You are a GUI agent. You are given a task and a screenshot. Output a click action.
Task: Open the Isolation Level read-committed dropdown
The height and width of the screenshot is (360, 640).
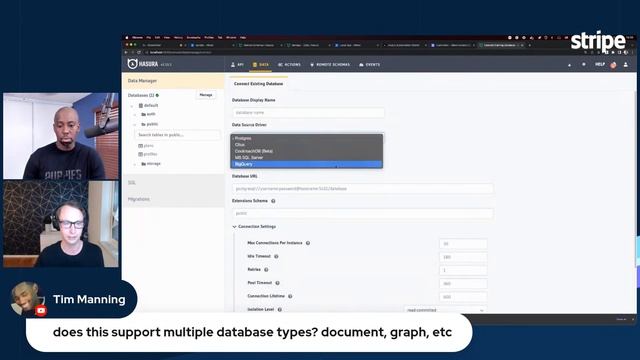coord(445,310)
